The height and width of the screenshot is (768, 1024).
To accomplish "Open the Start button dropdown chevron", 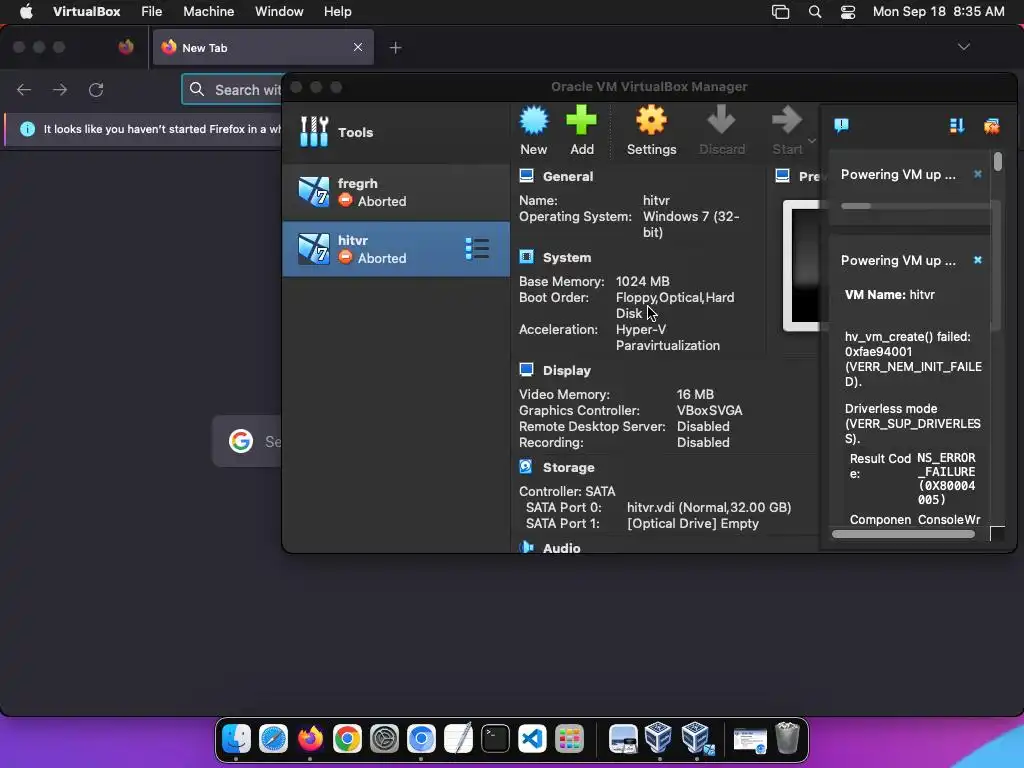I will point(812,140).
